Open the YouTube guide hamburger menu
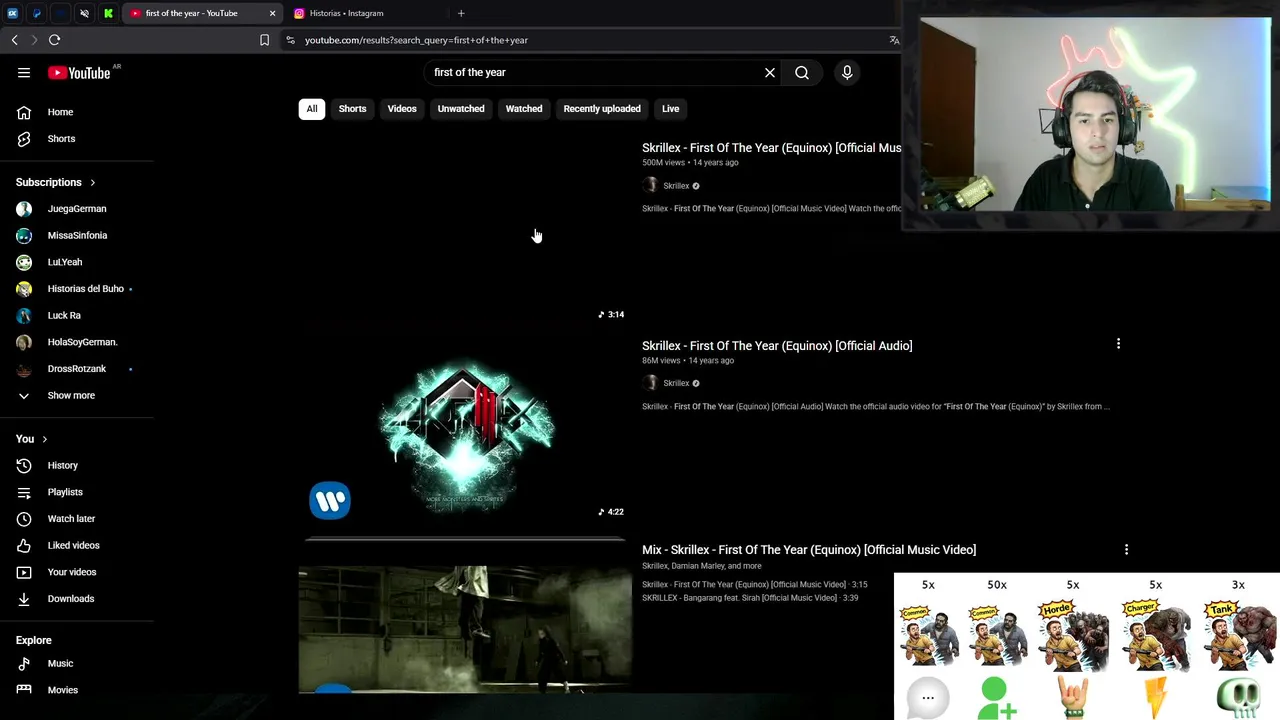 tap(24, 72)
